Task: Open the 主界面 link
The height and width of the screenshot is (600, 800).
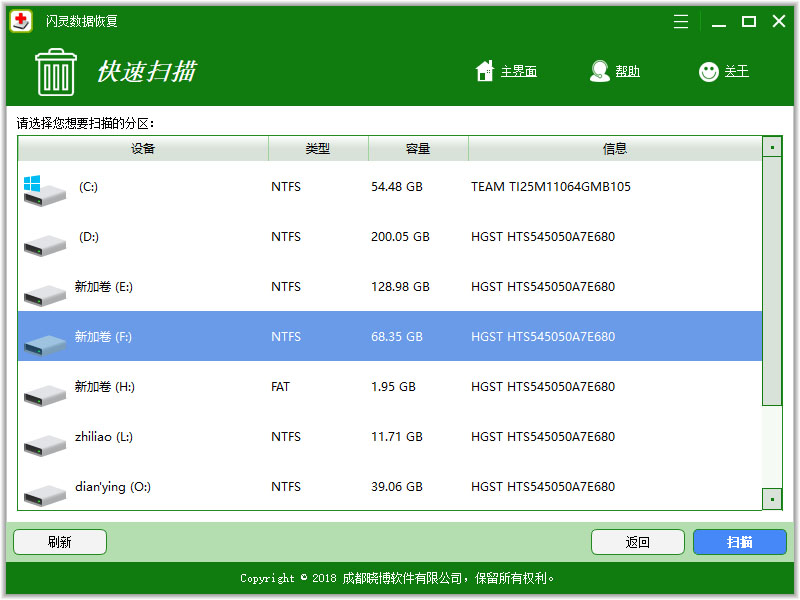Action: click(x=518, y=71)
